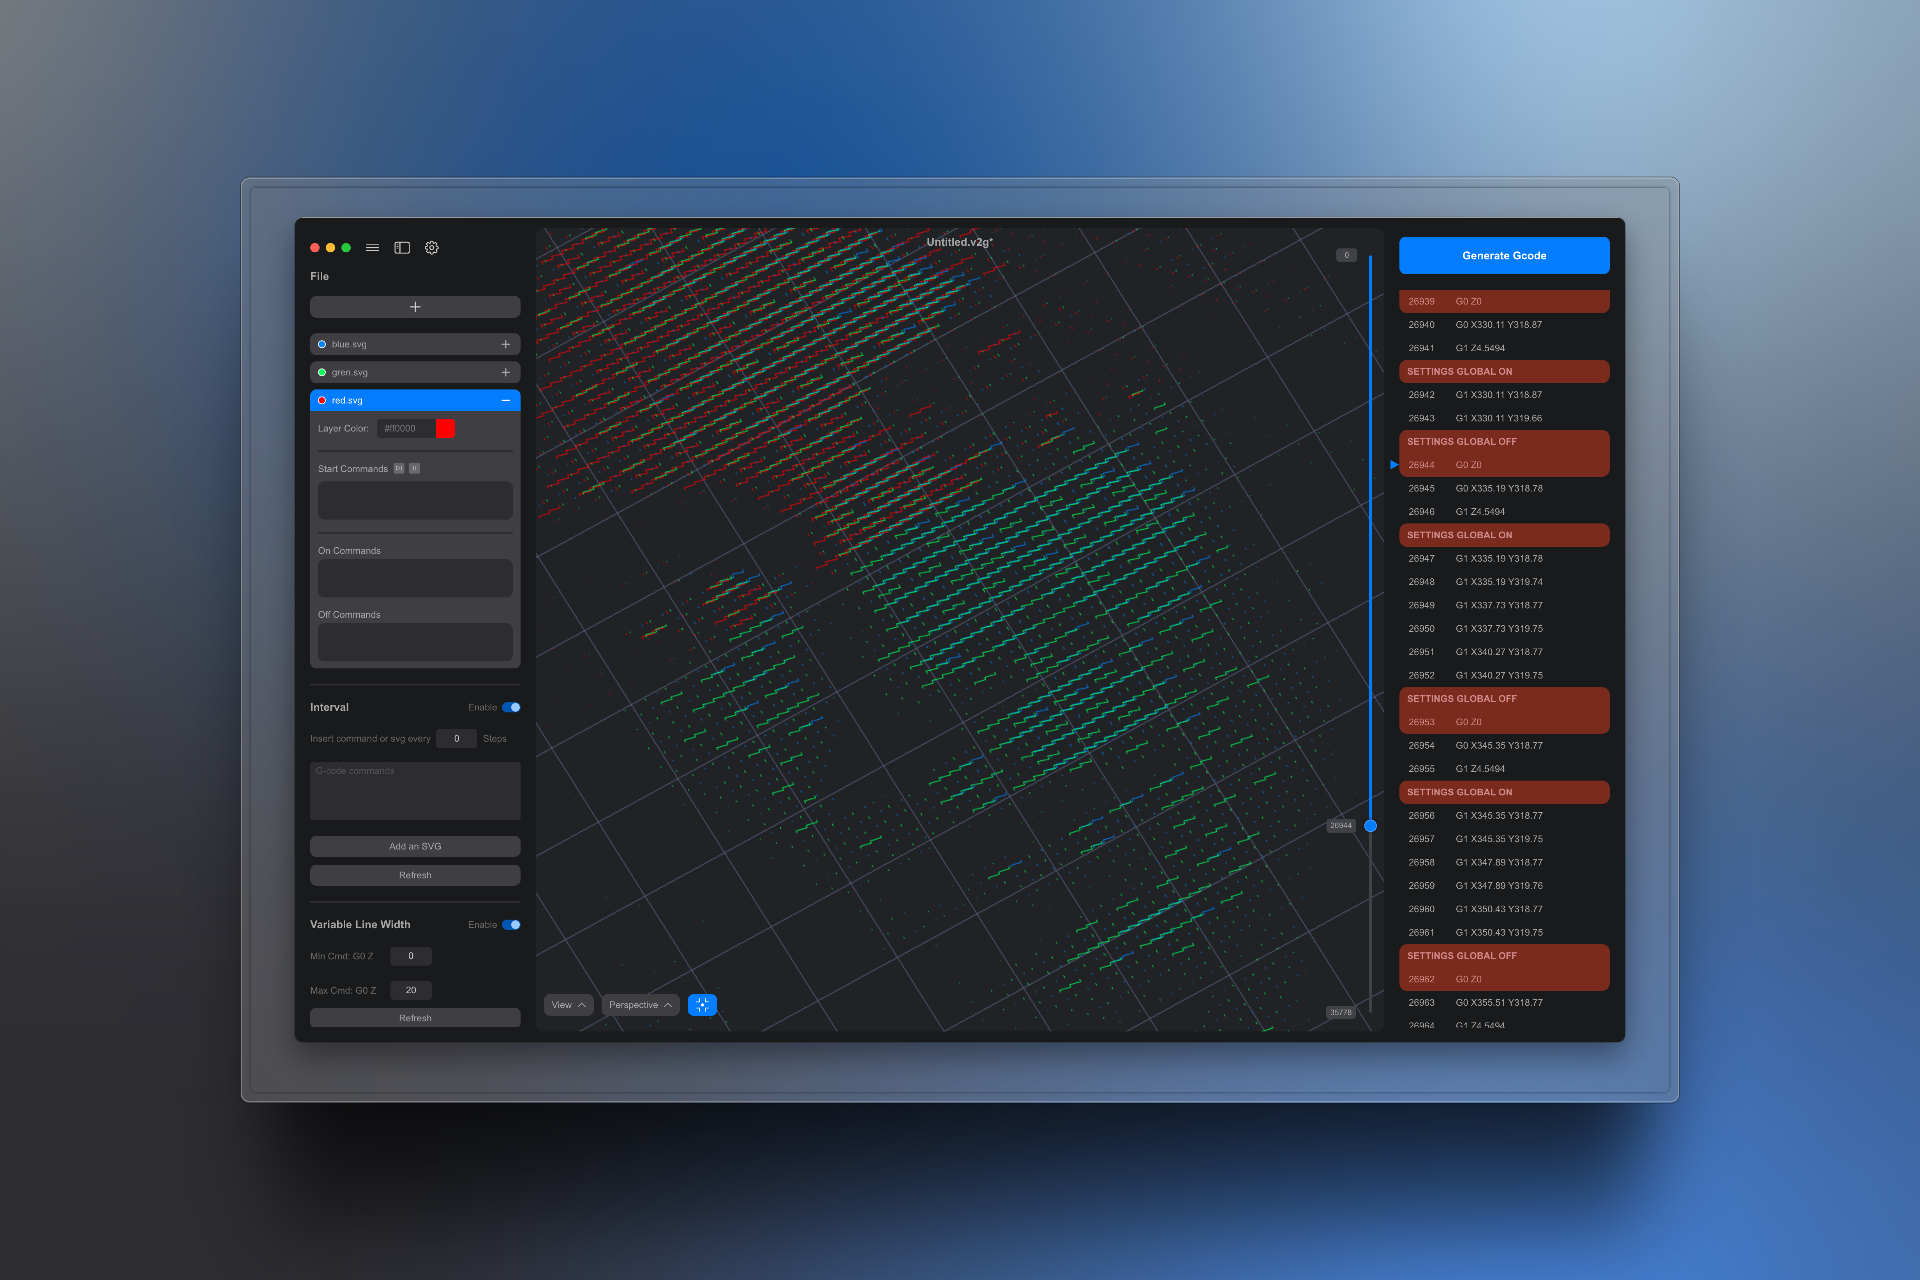Screen dimensions: 1920x1280
Task: Collapse the red.svg layer
Action: point(505,400)
